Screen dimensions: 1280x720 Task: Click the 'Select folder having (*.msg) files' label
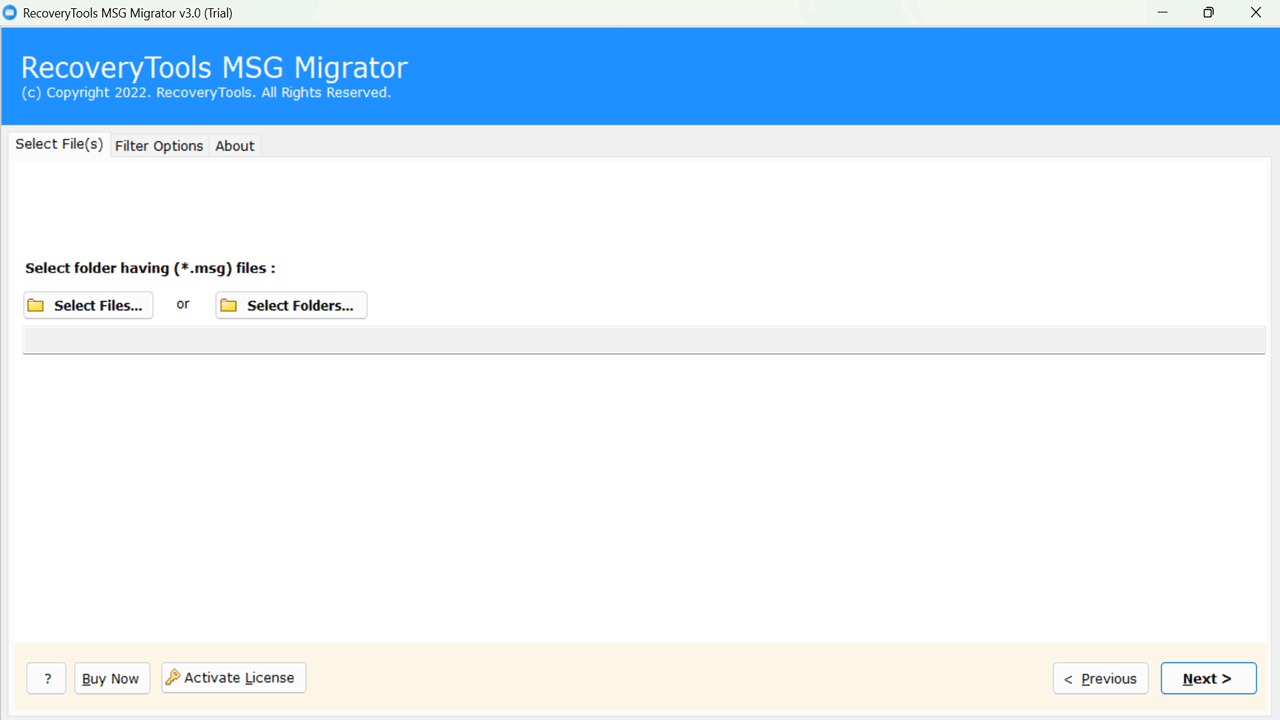point(150,268)
